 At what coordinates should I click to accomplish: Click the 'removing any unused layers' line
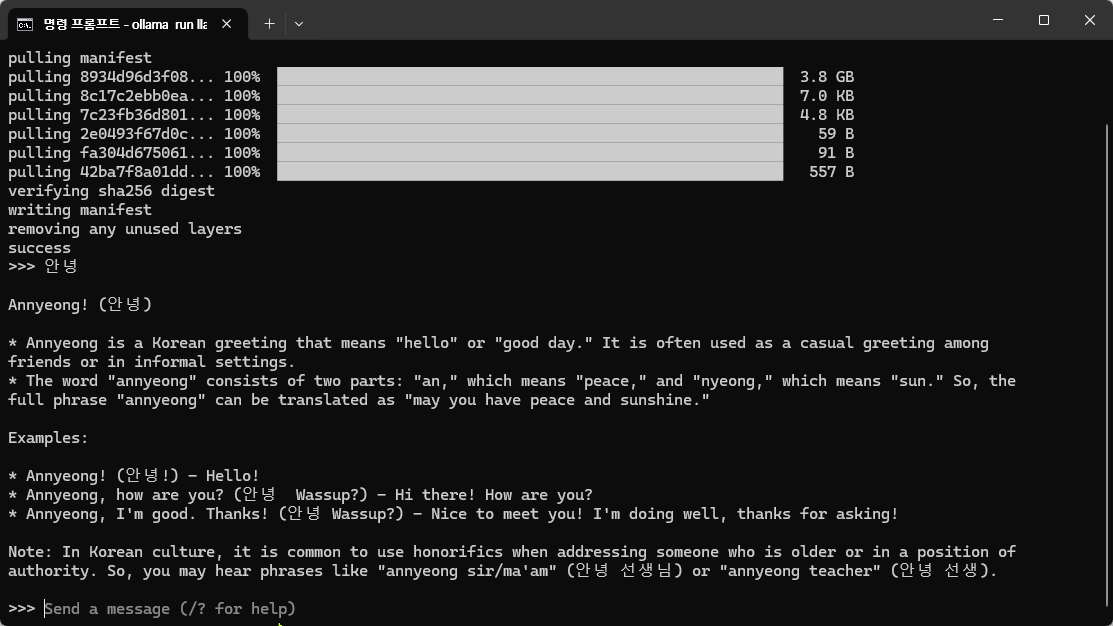[x=125, y=229]
